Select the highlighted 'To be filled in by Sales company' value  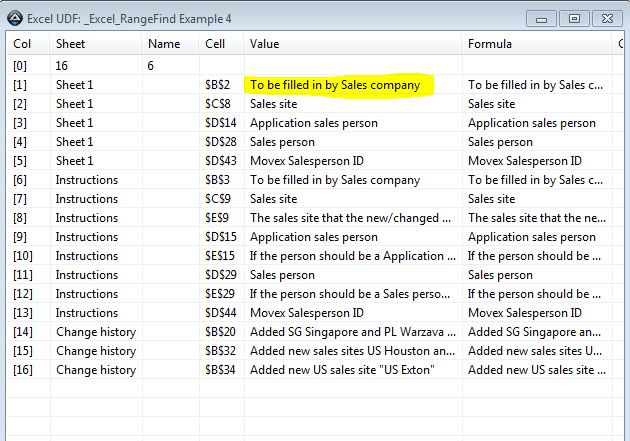pyautogui.click(x=335, y=85)
